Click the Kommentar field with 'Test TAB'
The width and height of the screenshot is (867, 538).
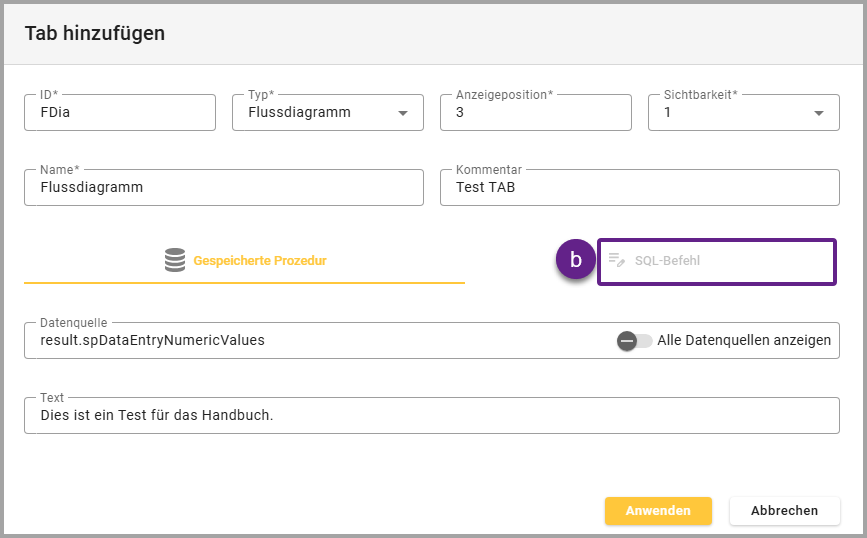(x=639, y=187)
